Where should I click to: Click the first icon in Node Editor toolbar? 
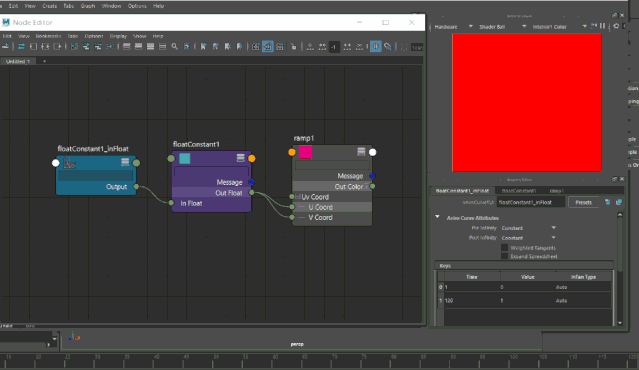pyautogui.click(x=5, y=46)
